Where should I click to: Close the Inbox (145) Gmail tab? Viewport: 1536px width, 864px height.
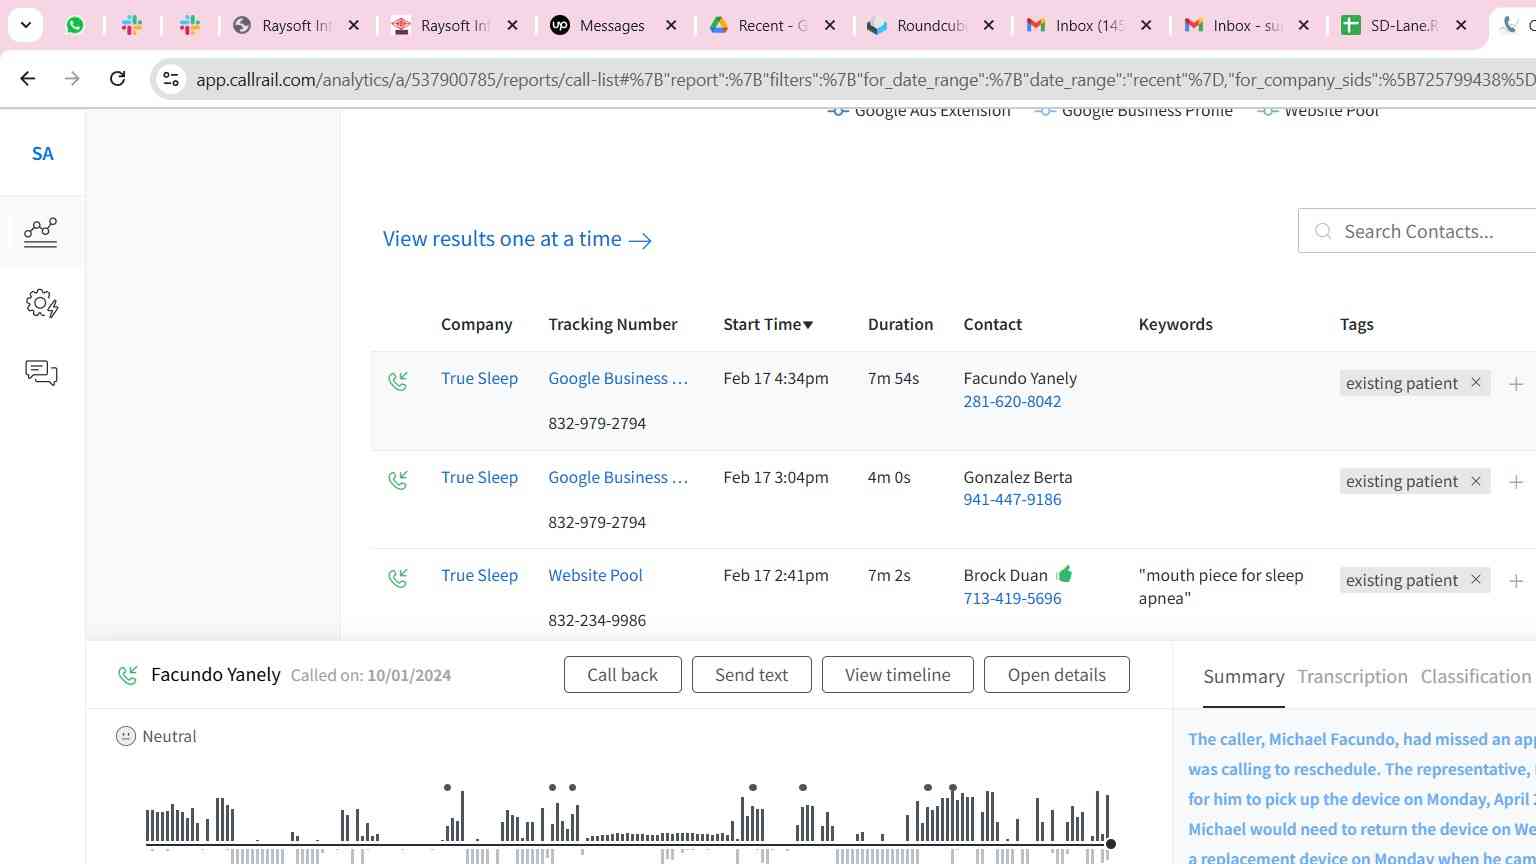[1146, 25]
